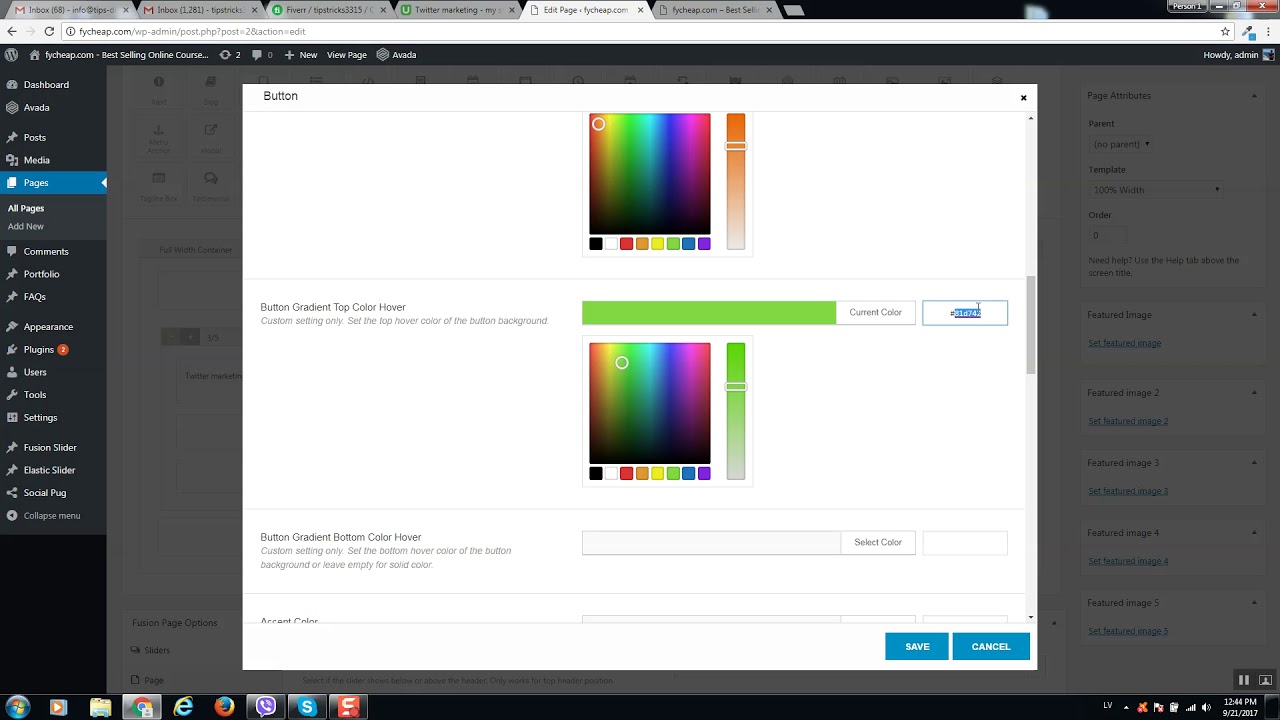The width and height of the screenshot is (1280, 720).
Task: Launch Firefox from the taskbar
Action: 224,707
